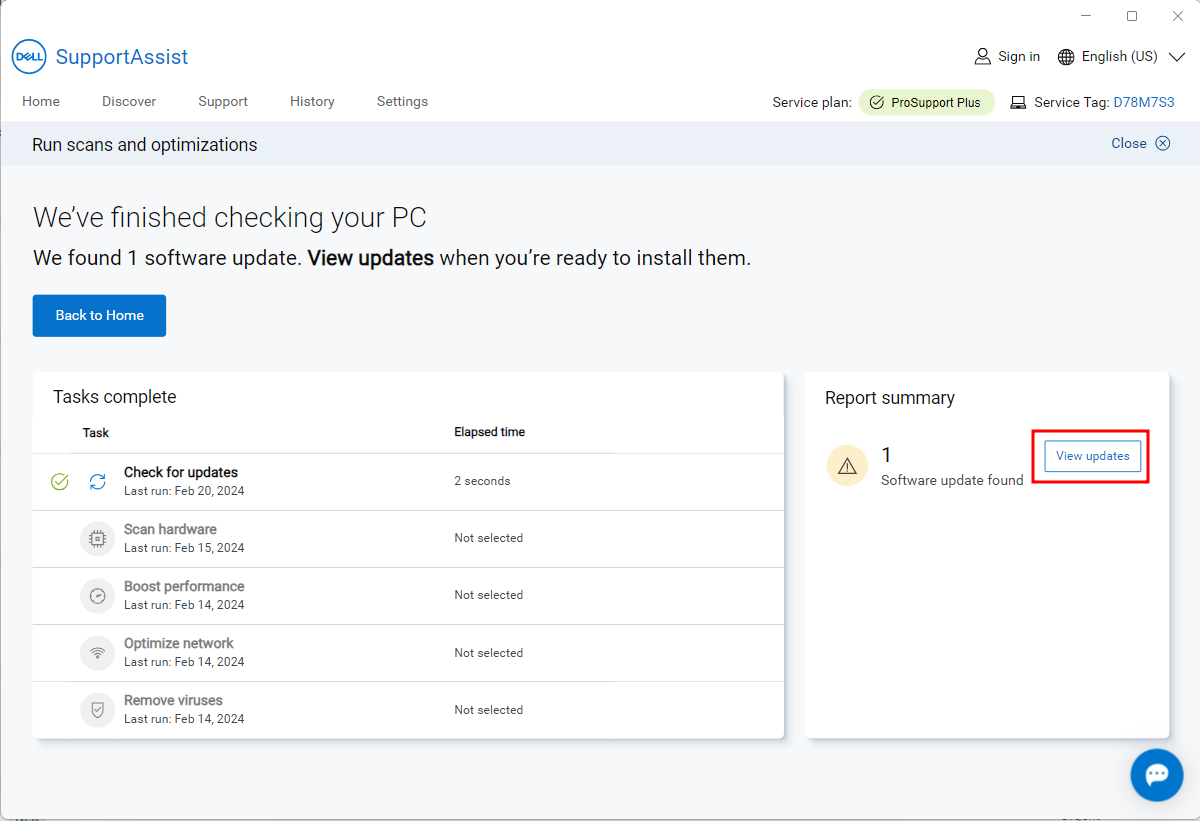Click the Close link in scans banner
Viewport: 1200px width, 821px height.
[1129, 143]
